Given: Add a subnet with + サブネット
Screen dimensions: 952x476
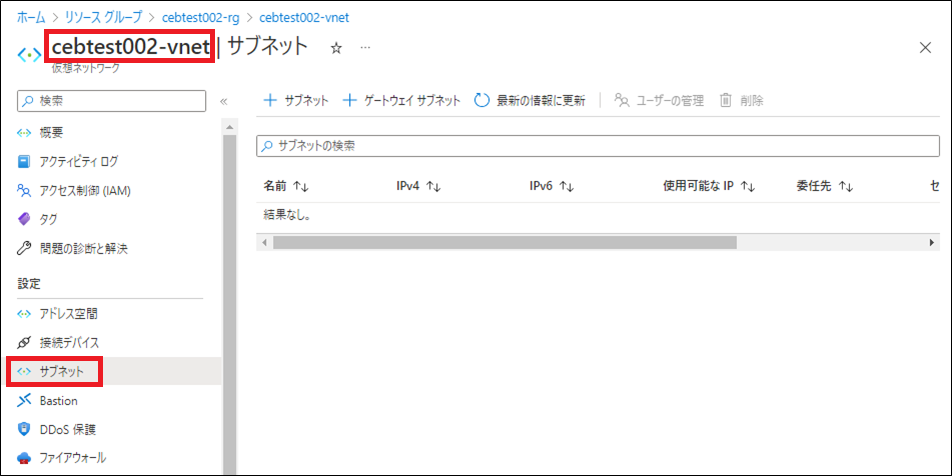Looking at the screenshot, I should [296, 101].
